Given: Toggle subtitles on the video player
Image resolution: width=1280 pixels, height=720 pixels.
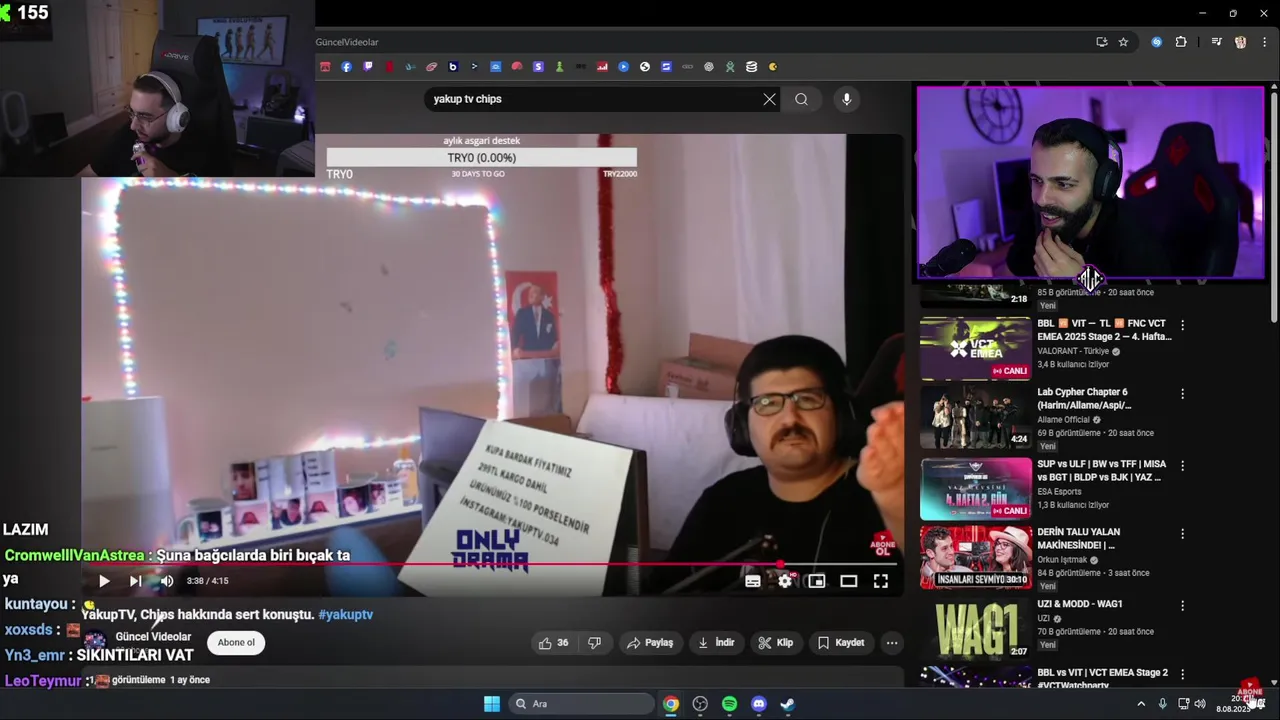Looking at the screenshot, I should point(753,581).
